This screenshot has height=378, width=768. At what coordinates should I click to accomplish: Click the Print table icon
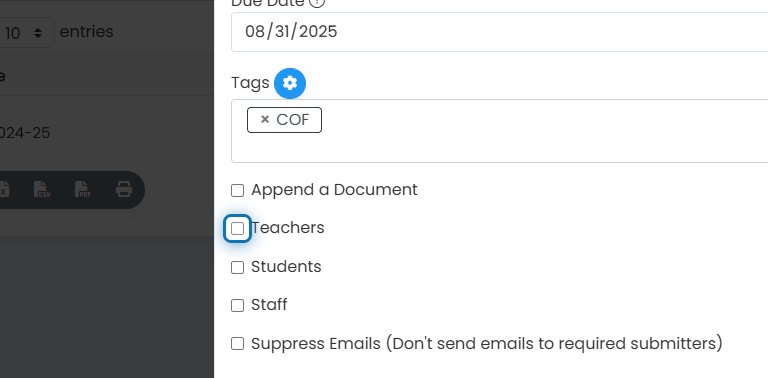pos(124,189)
